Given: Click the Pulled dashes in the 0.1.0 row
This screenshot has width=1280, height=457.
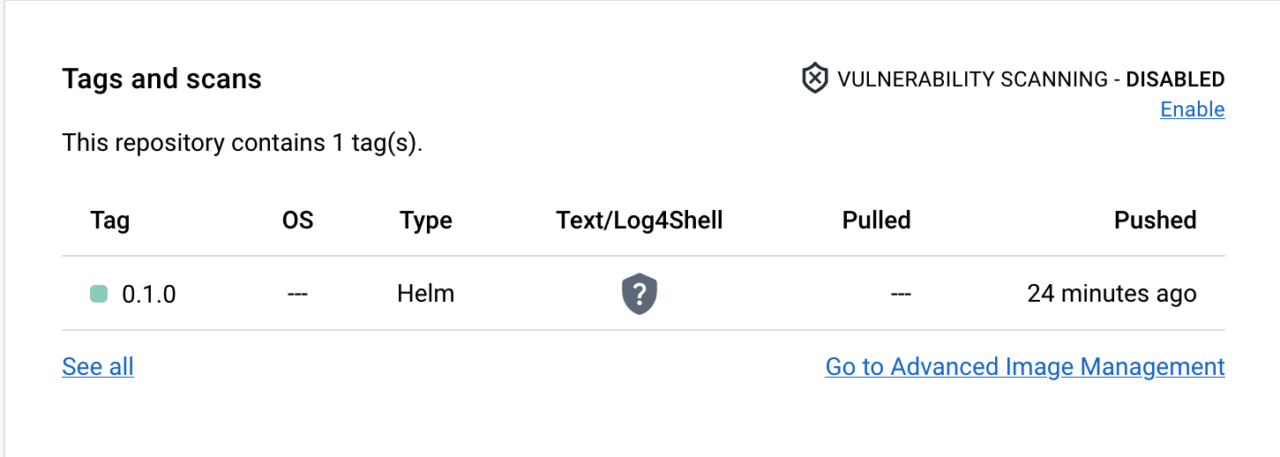Looking at the screenshot, I should point(900,294).
